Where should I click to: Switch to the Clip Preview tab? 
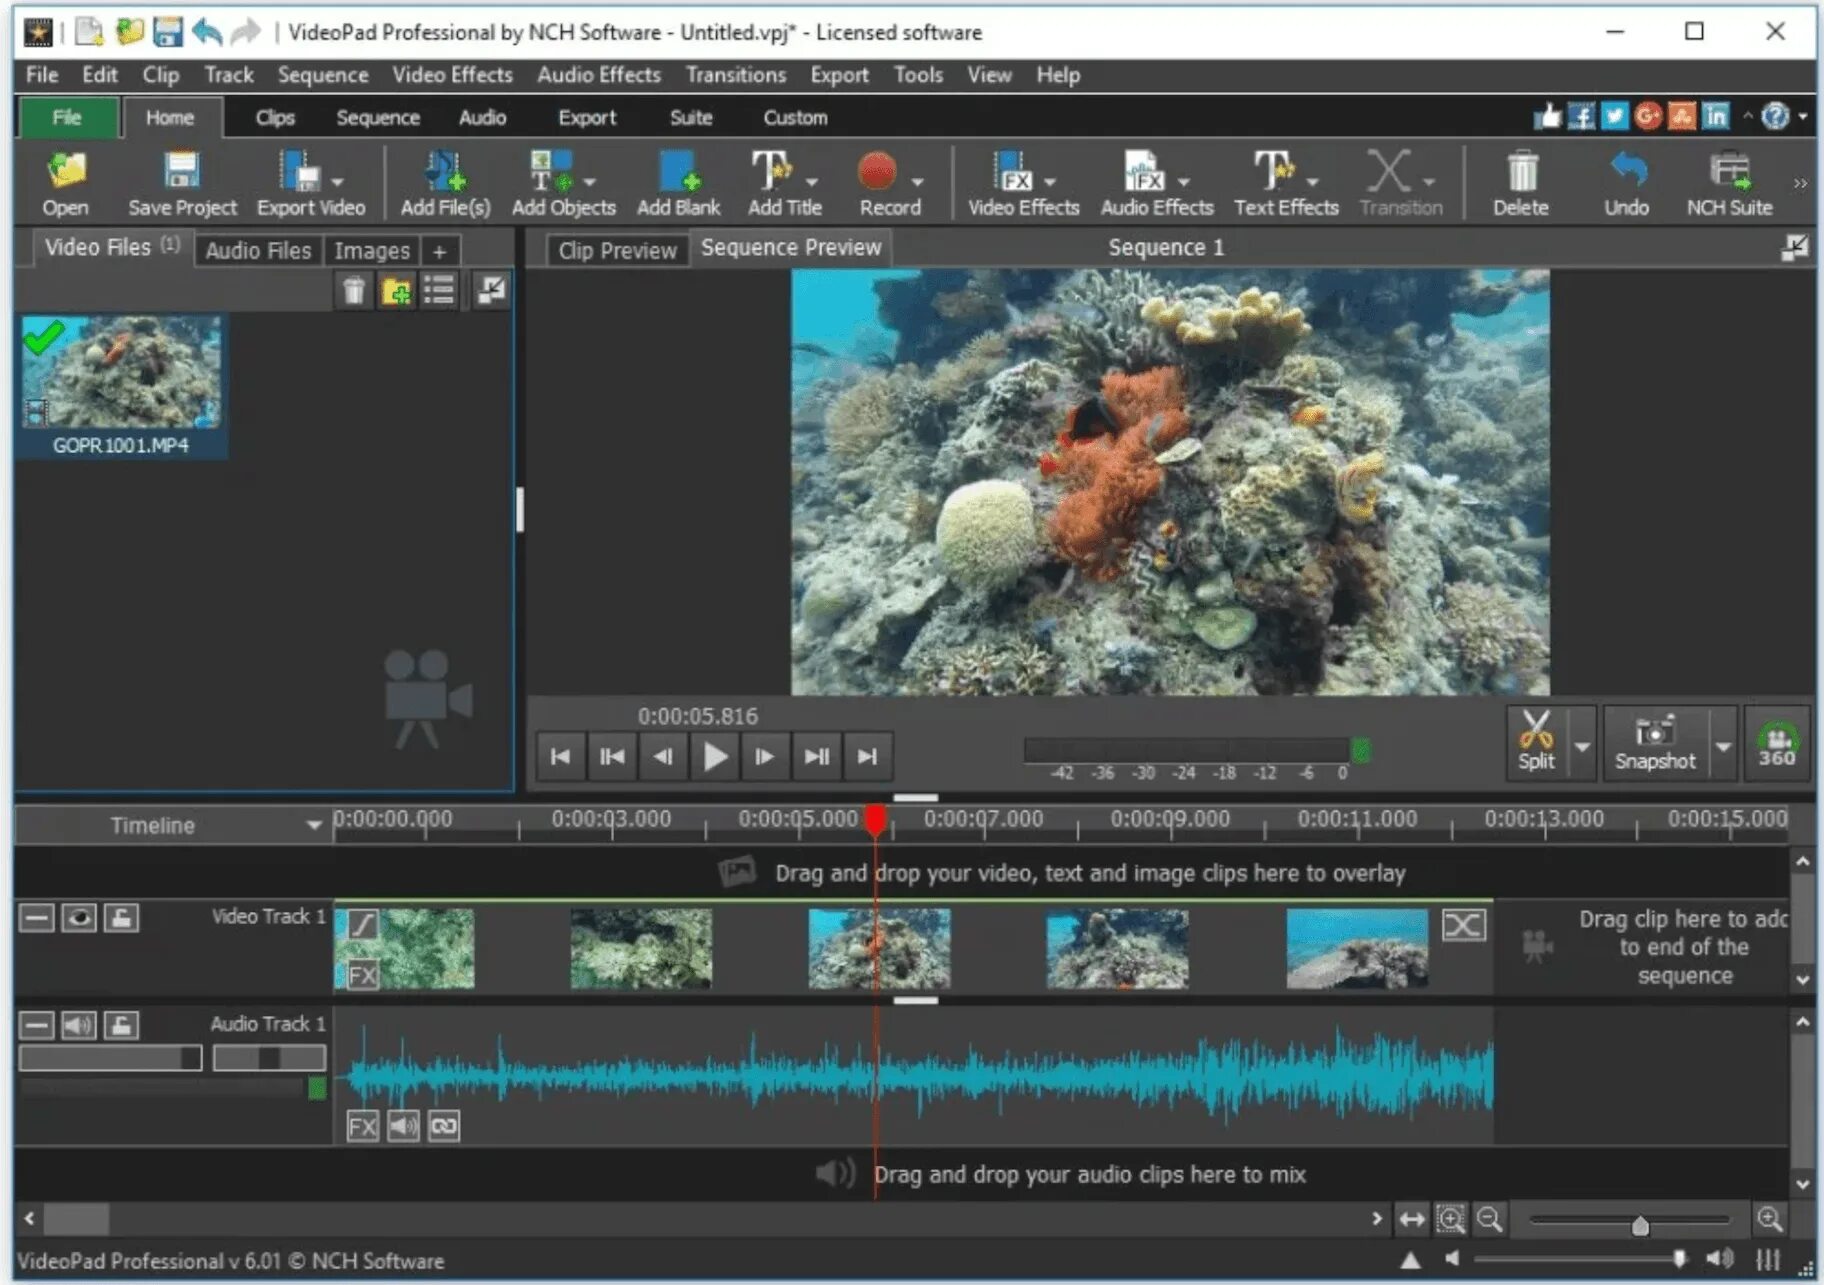617,250
